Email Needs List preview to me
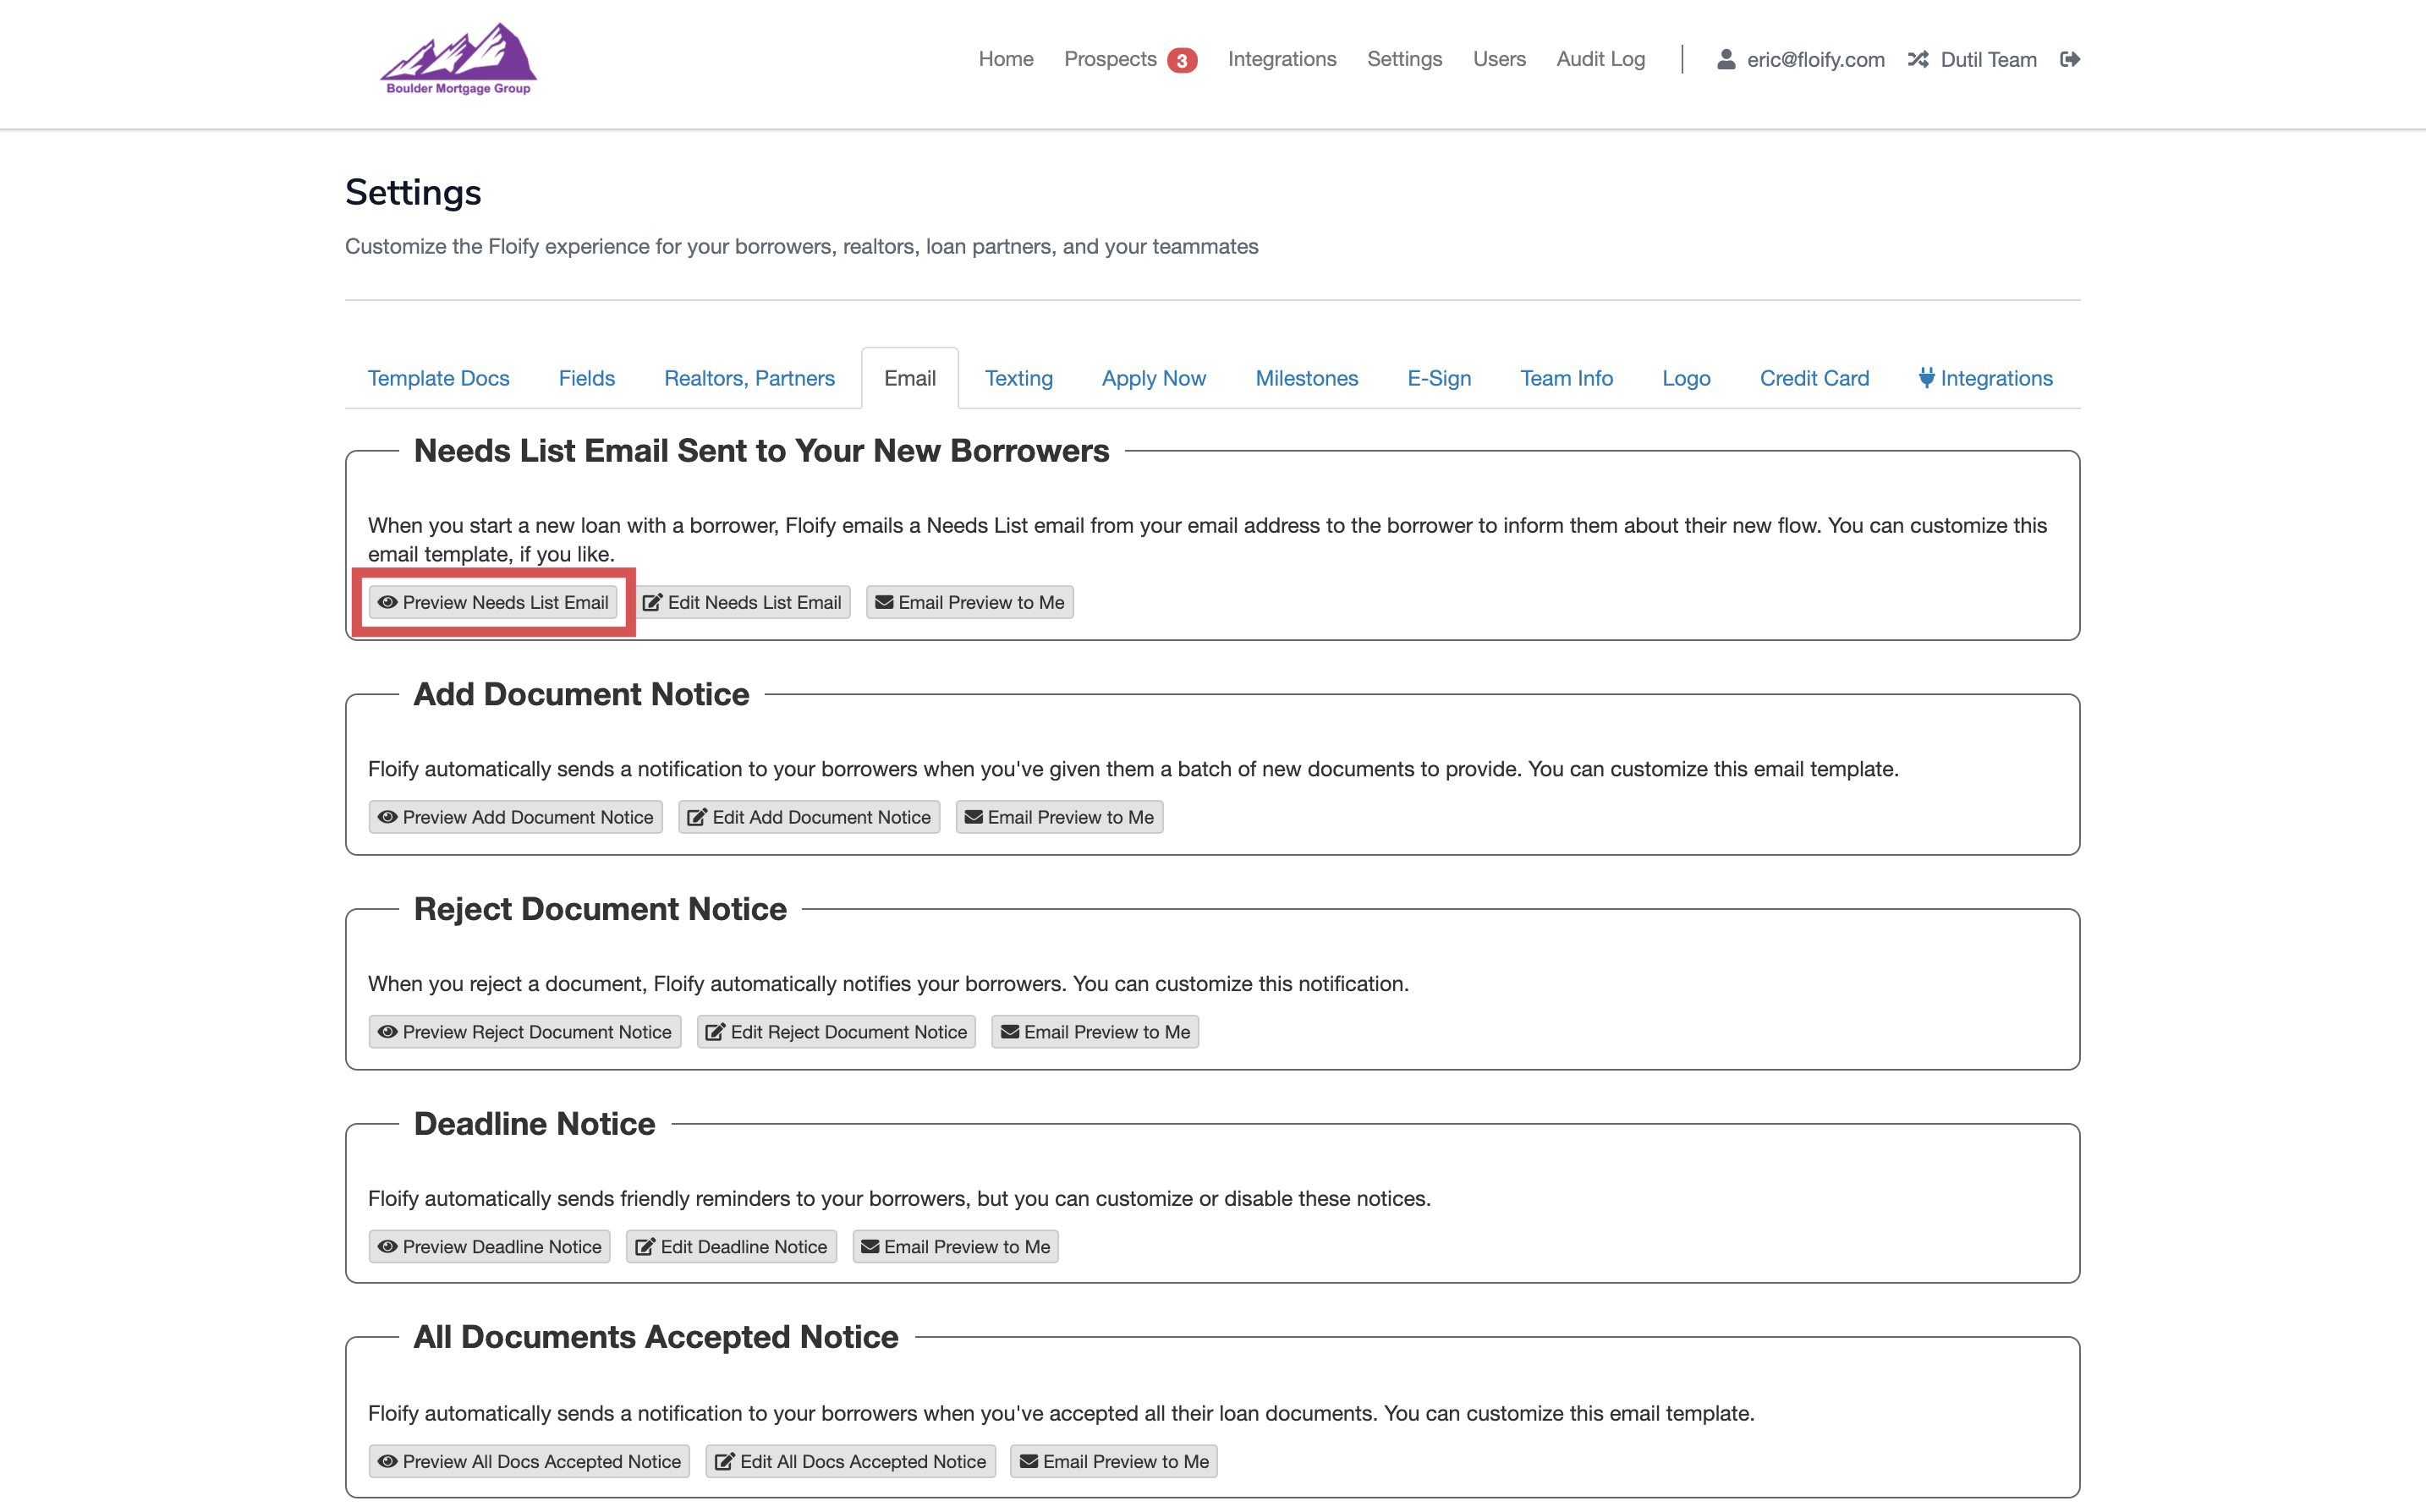This screenshot has width=2426, height=1512. 969,602
